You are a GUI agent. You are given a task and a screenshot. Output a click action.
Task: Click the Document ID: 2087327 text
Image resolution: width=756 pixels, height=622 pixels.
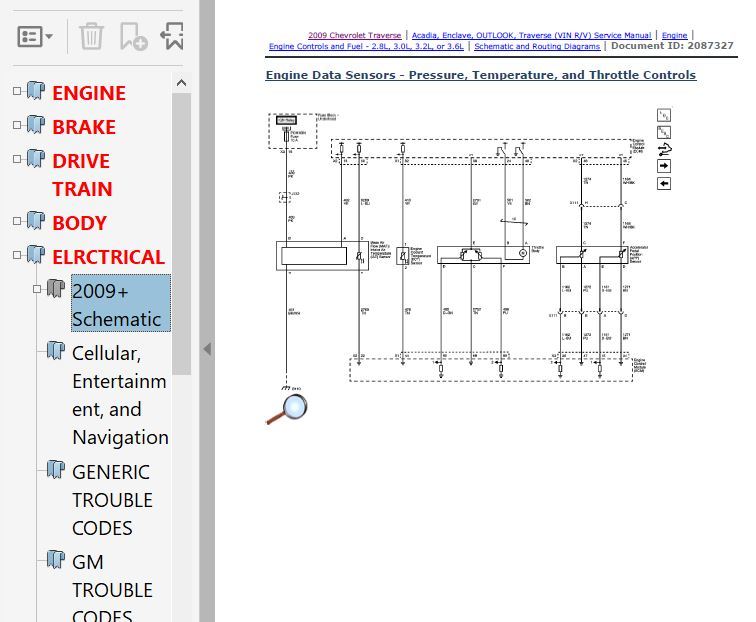pos(672,46)
